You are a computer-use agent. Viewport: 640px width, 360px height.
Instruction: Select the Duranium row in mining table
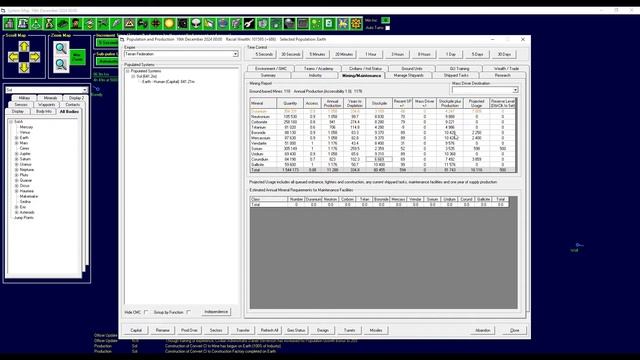[x=382, y=111]
